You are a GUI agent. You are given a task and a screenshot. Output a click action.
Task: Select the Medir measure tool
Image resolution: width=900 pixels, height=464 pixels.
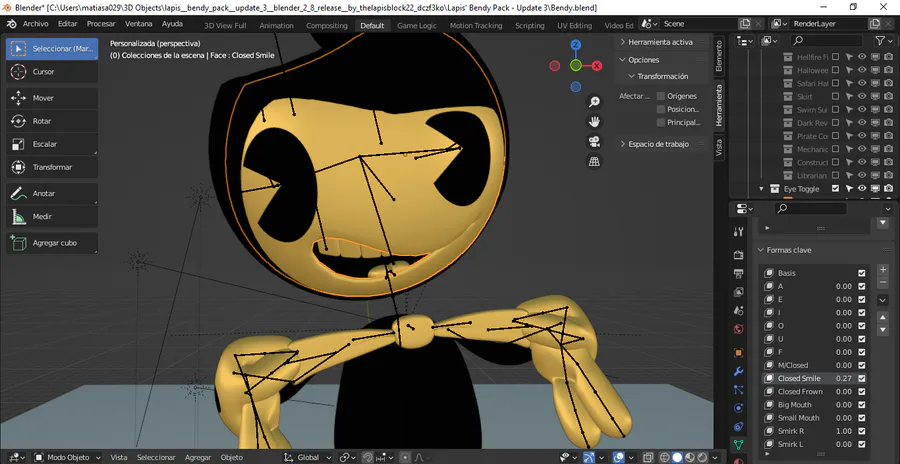[x=52, y=216]
